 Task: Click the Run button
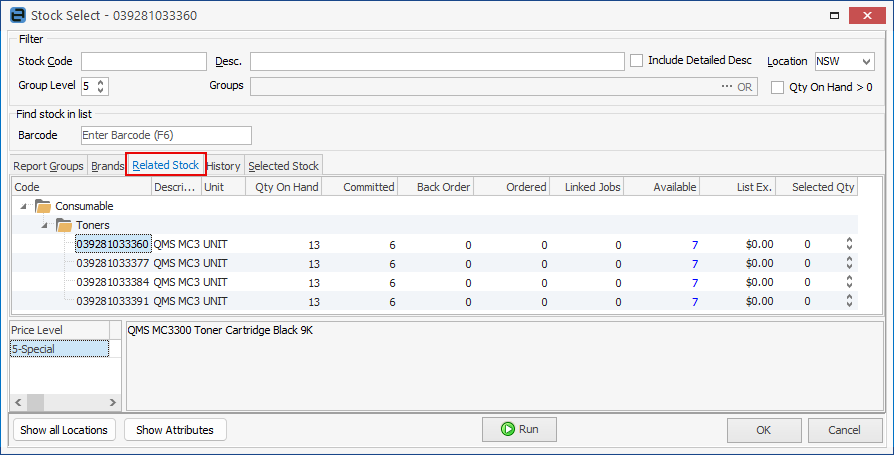point(519,429)
